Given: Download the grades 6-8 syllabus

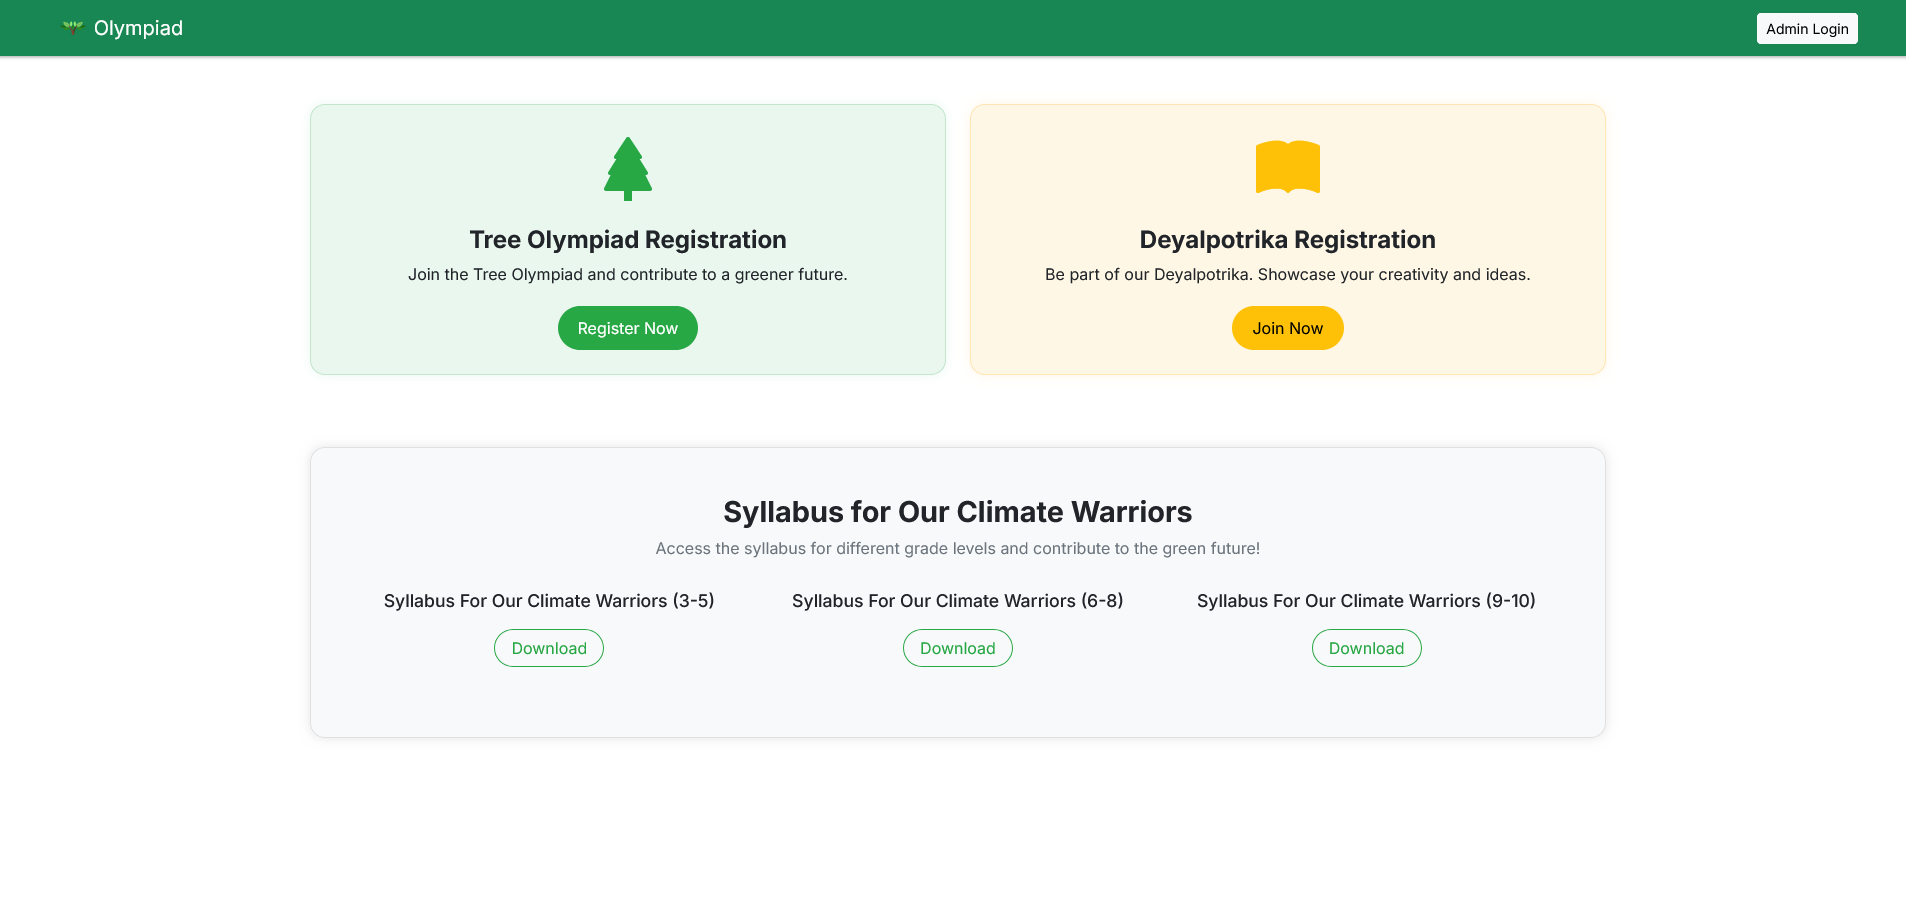Looking at the screenshot, I should coord(958,648).
